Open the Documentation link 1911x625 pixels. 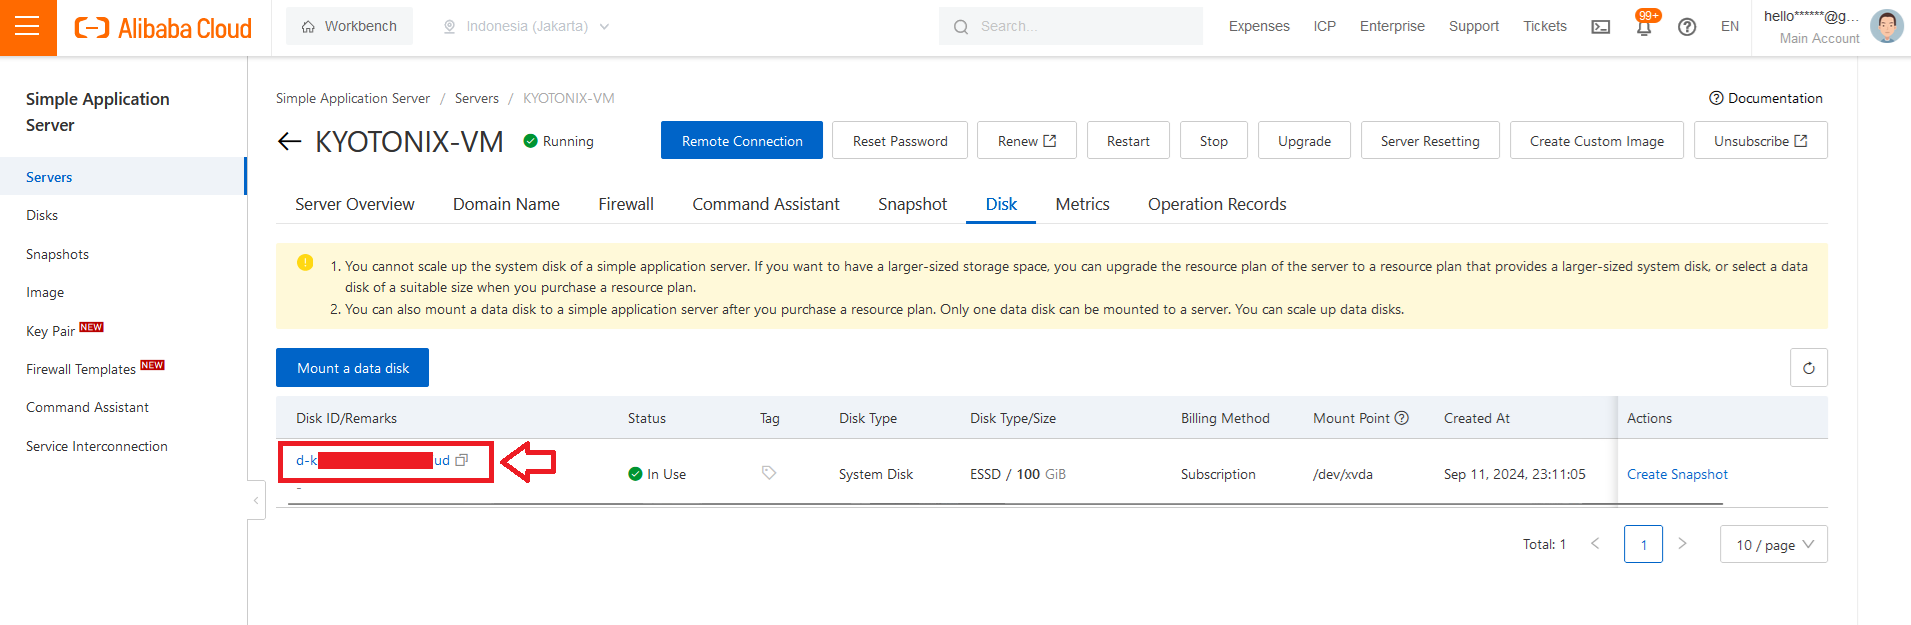(x=1766, y=98)
